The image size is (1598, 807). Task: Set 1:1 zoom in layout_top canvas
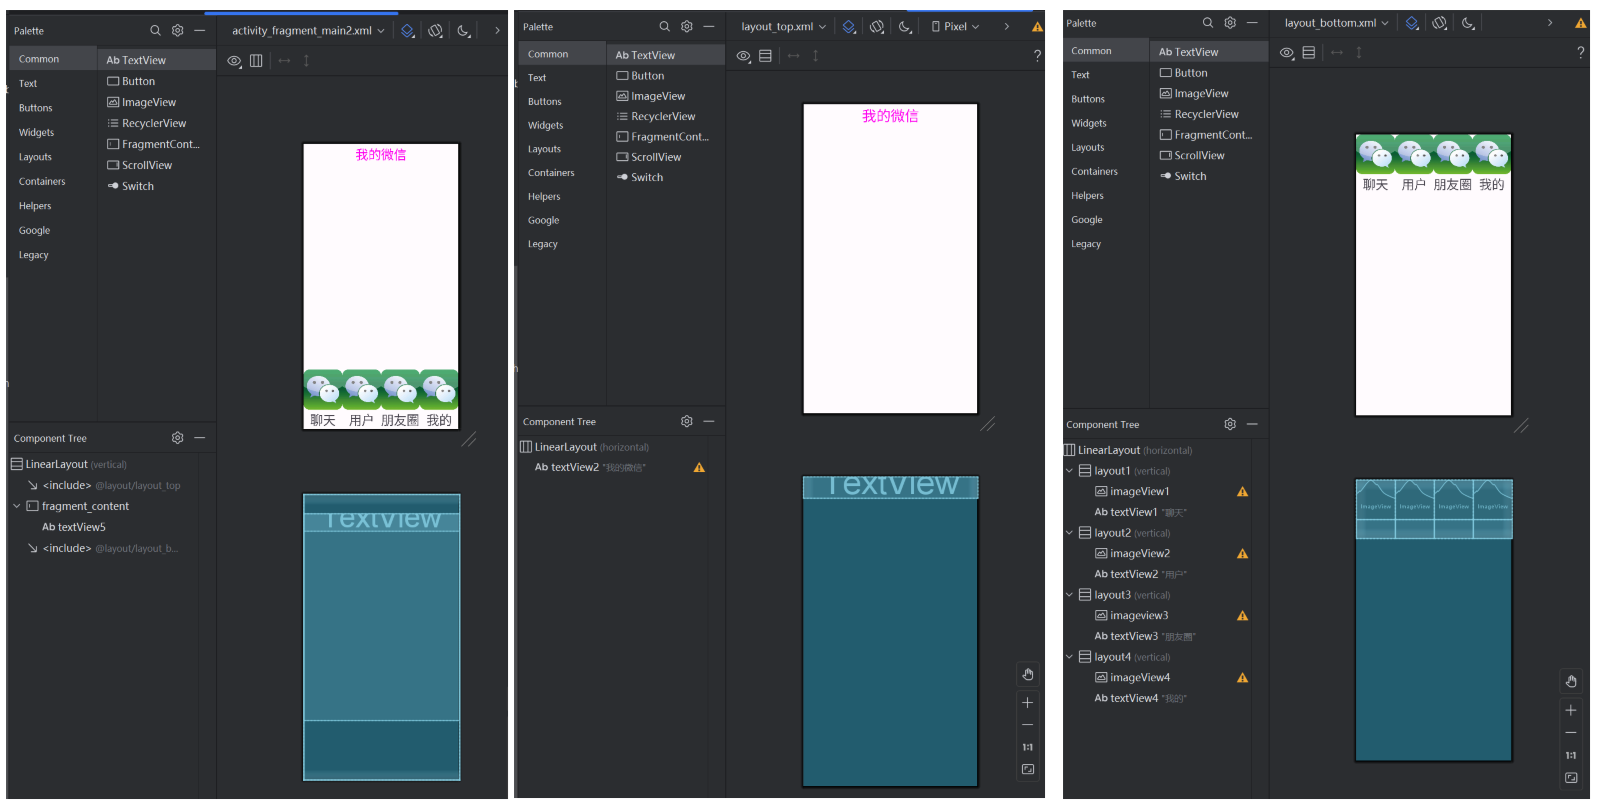(1027, 747)
